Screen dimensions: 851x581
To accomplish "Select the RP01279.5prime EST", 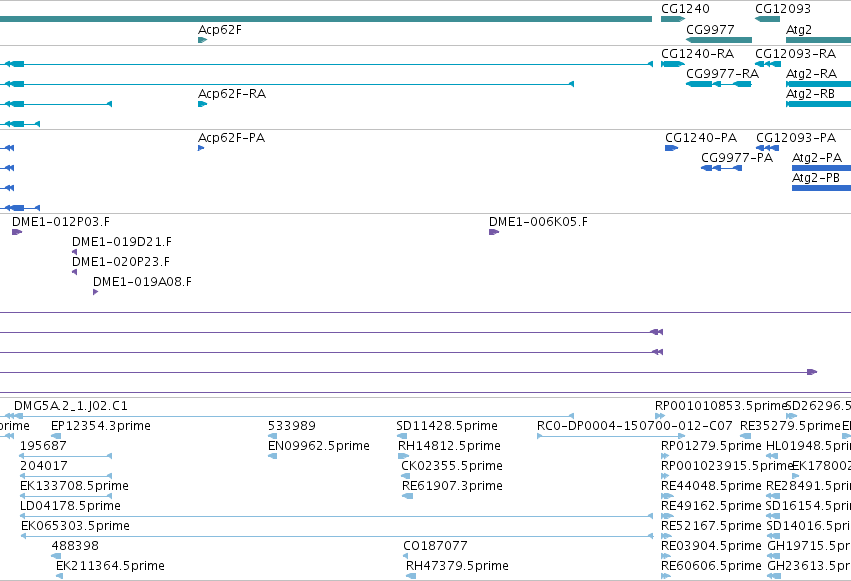I will [x=666, y=456].
